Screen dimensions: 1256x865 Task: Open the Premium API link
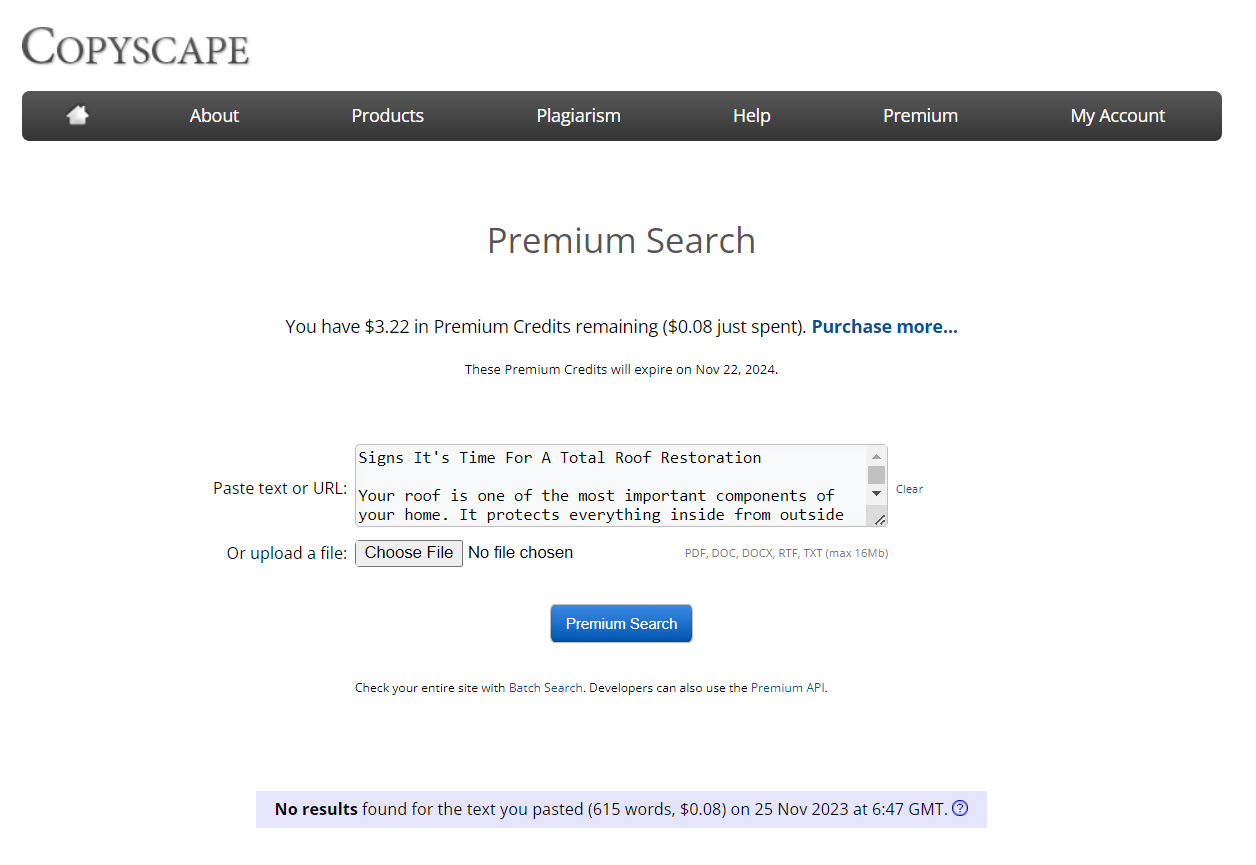787,688
